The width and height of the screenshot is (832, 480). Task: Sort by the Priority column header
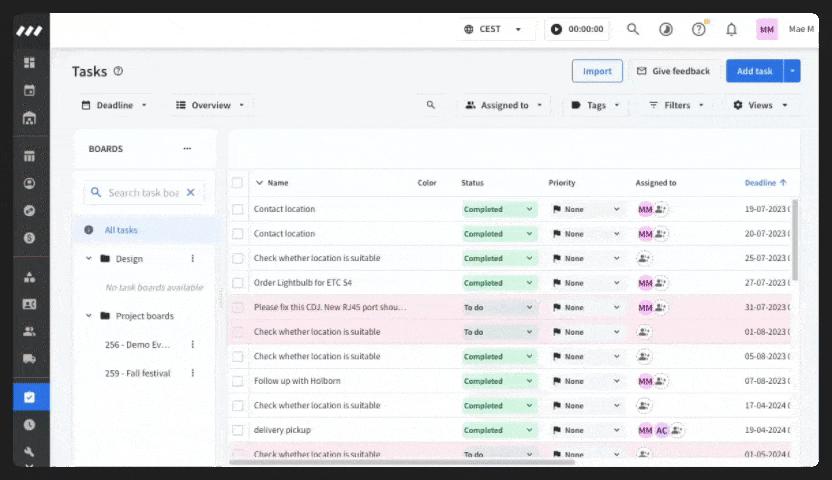point(561,182)
